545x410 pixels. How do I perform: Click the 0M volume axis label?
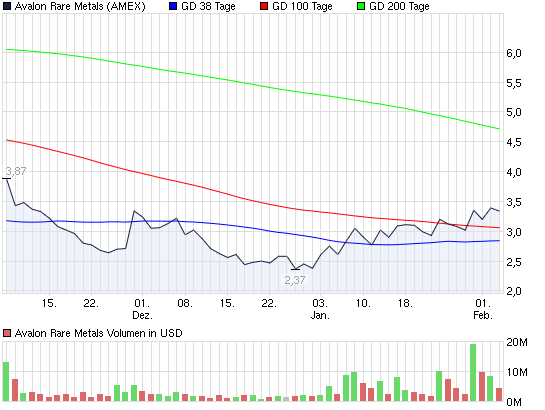[x=514, y=402]
